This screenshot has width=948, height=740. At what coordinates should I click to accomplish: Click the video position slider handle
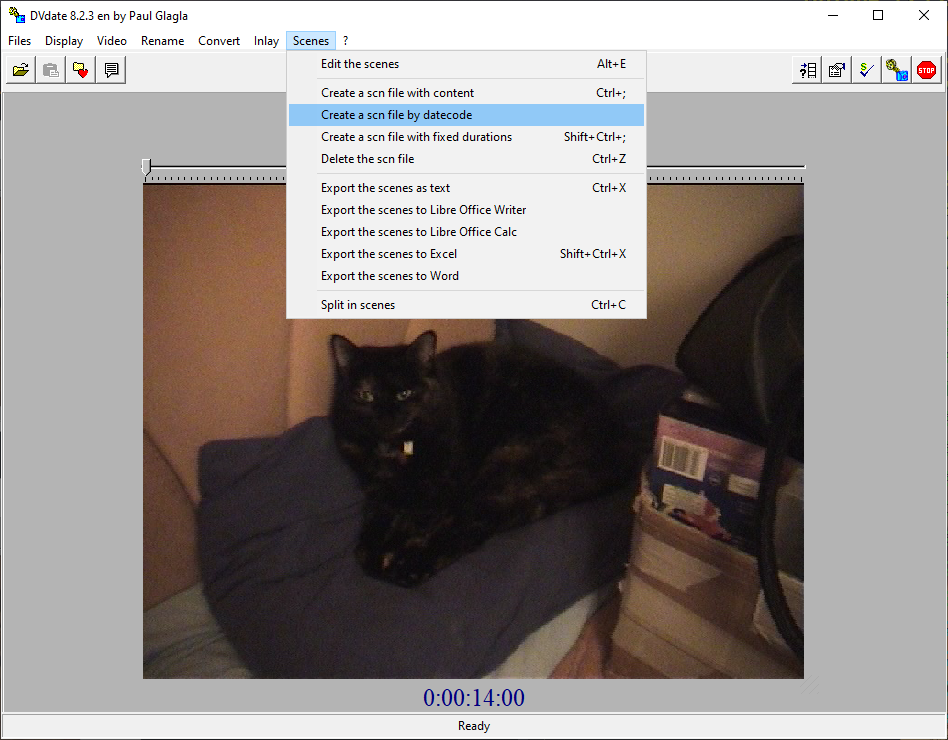(146, 167)
